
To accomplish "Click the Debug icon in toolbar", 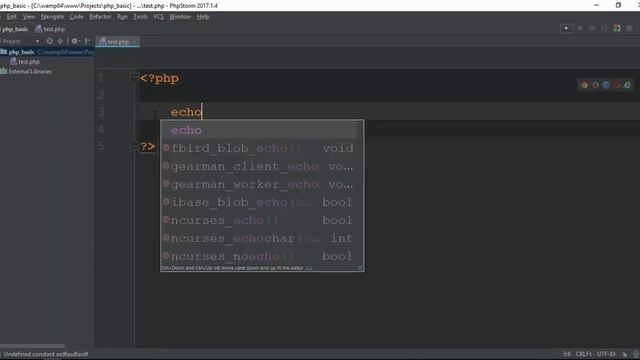I will coord(592,28).
